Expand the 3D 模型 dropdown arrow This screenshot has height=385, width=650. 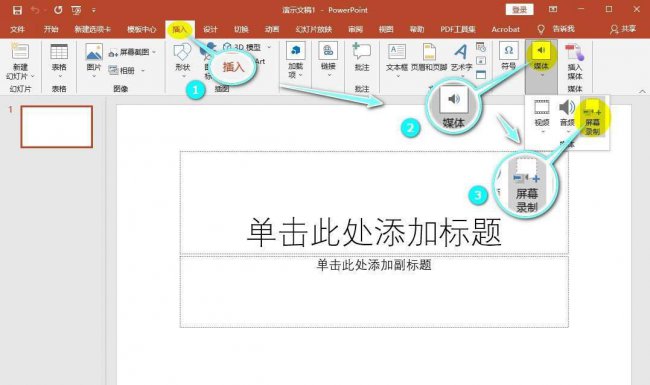point(269,47)
